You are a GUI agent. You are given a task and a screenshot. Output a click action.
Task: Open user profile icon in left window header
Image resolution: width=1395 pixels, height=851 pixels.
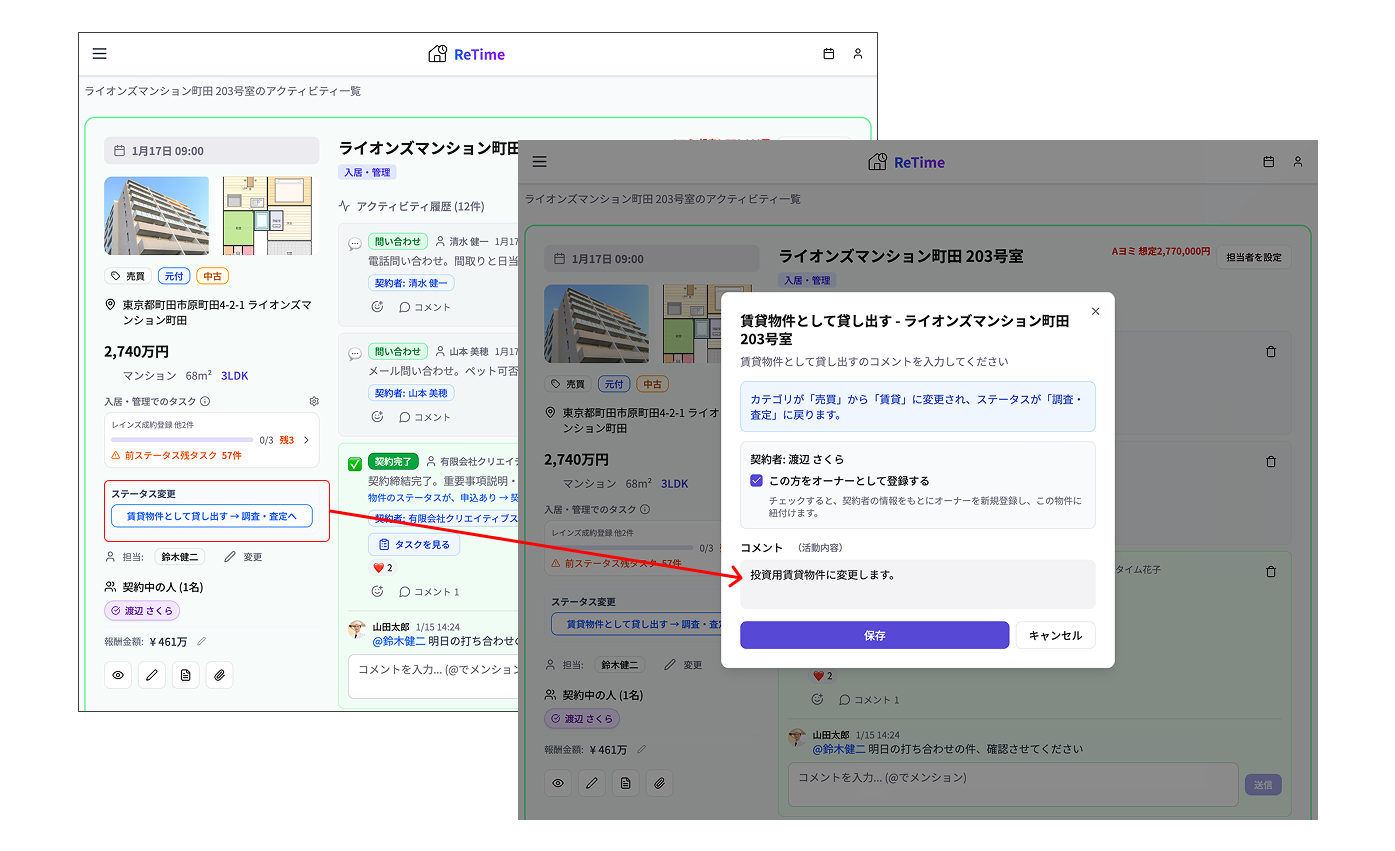click(x=857, y=54)
